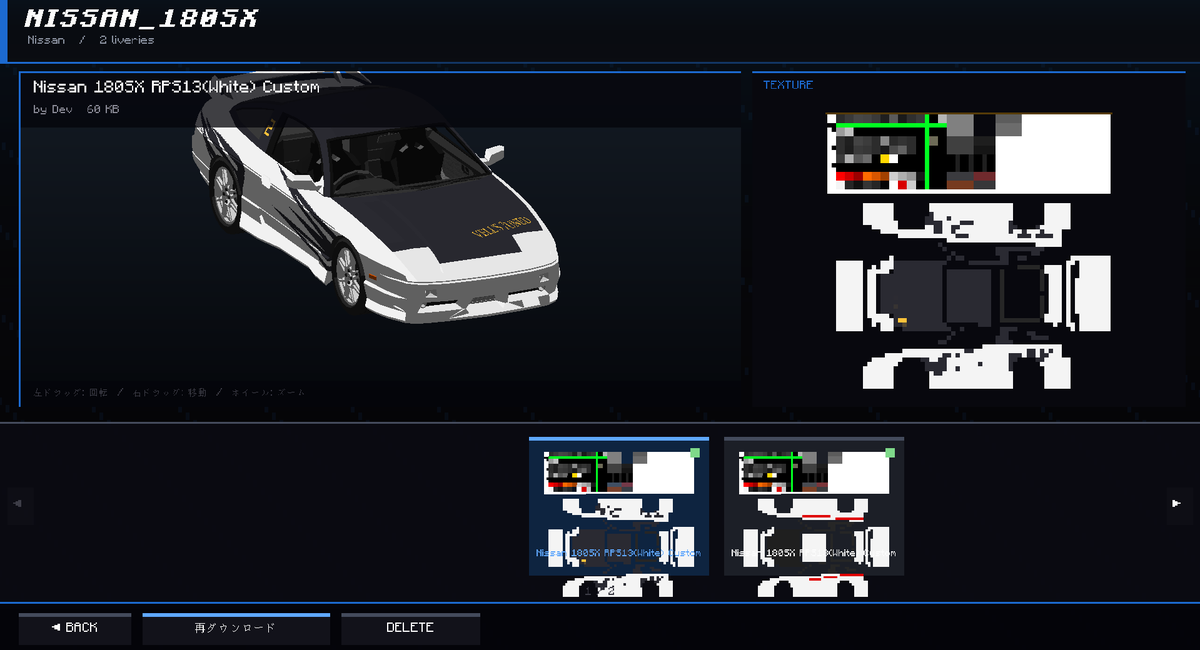Click the 左ドラッグ: 回転 control hint text
Image resolution: width=1200 pixels, height=650 pixels.
click(69, 393)
